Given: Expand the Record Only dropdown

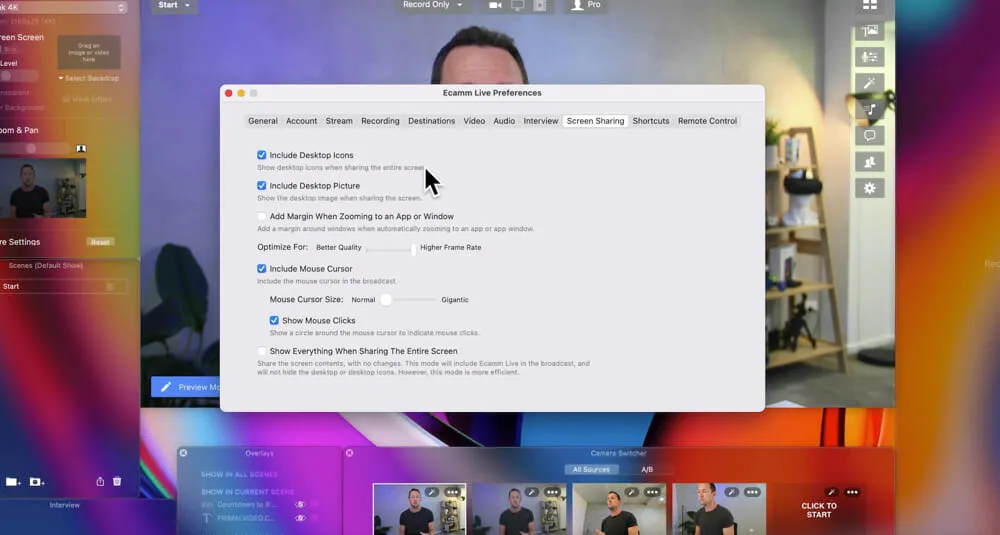Looking at the screenshot, I should click(x=433, y=5).
